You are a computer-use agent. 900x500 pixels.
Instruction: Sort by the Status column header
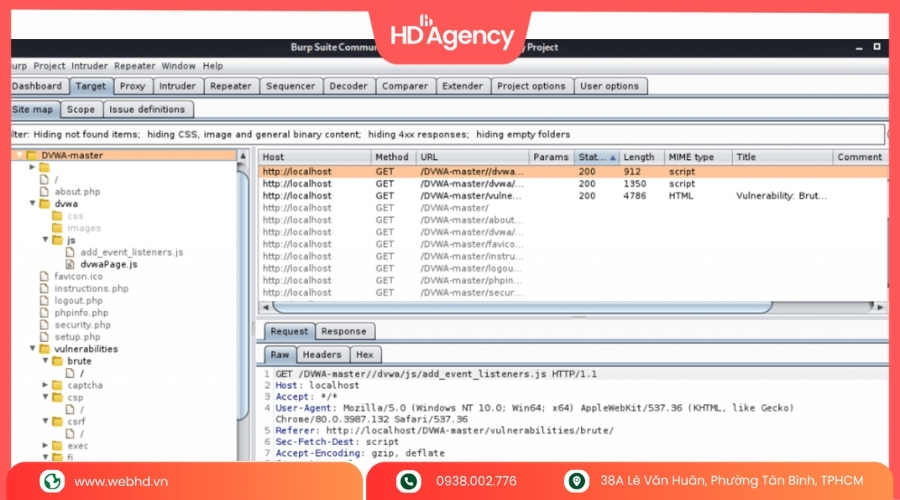coord(596,157)
